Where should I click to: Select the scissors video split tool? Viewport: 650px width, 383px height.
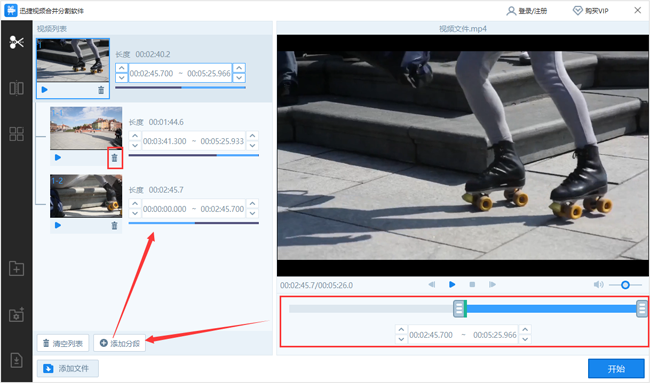coord(17,42)
